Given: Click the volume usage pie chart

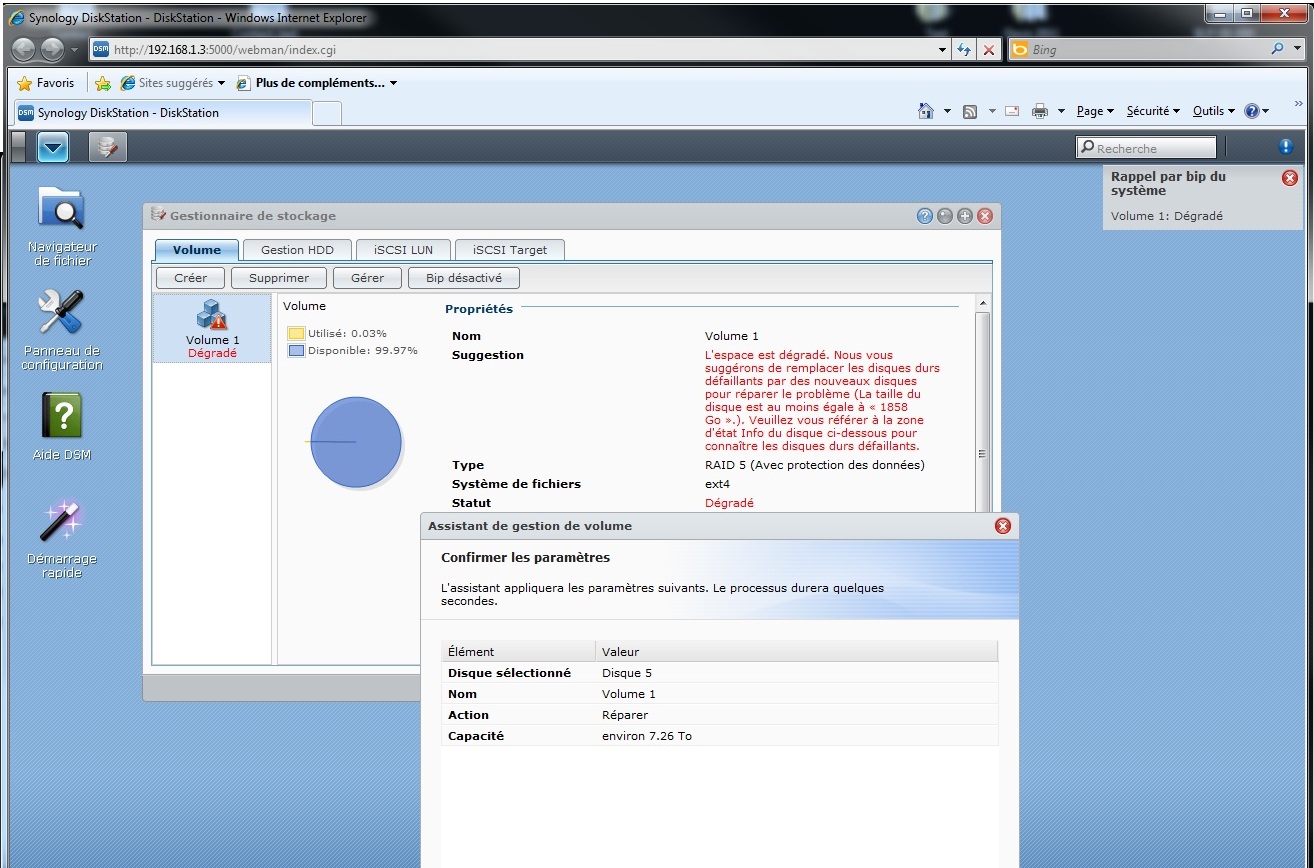Looking at the screenshot, I should [x=356, y=442].
